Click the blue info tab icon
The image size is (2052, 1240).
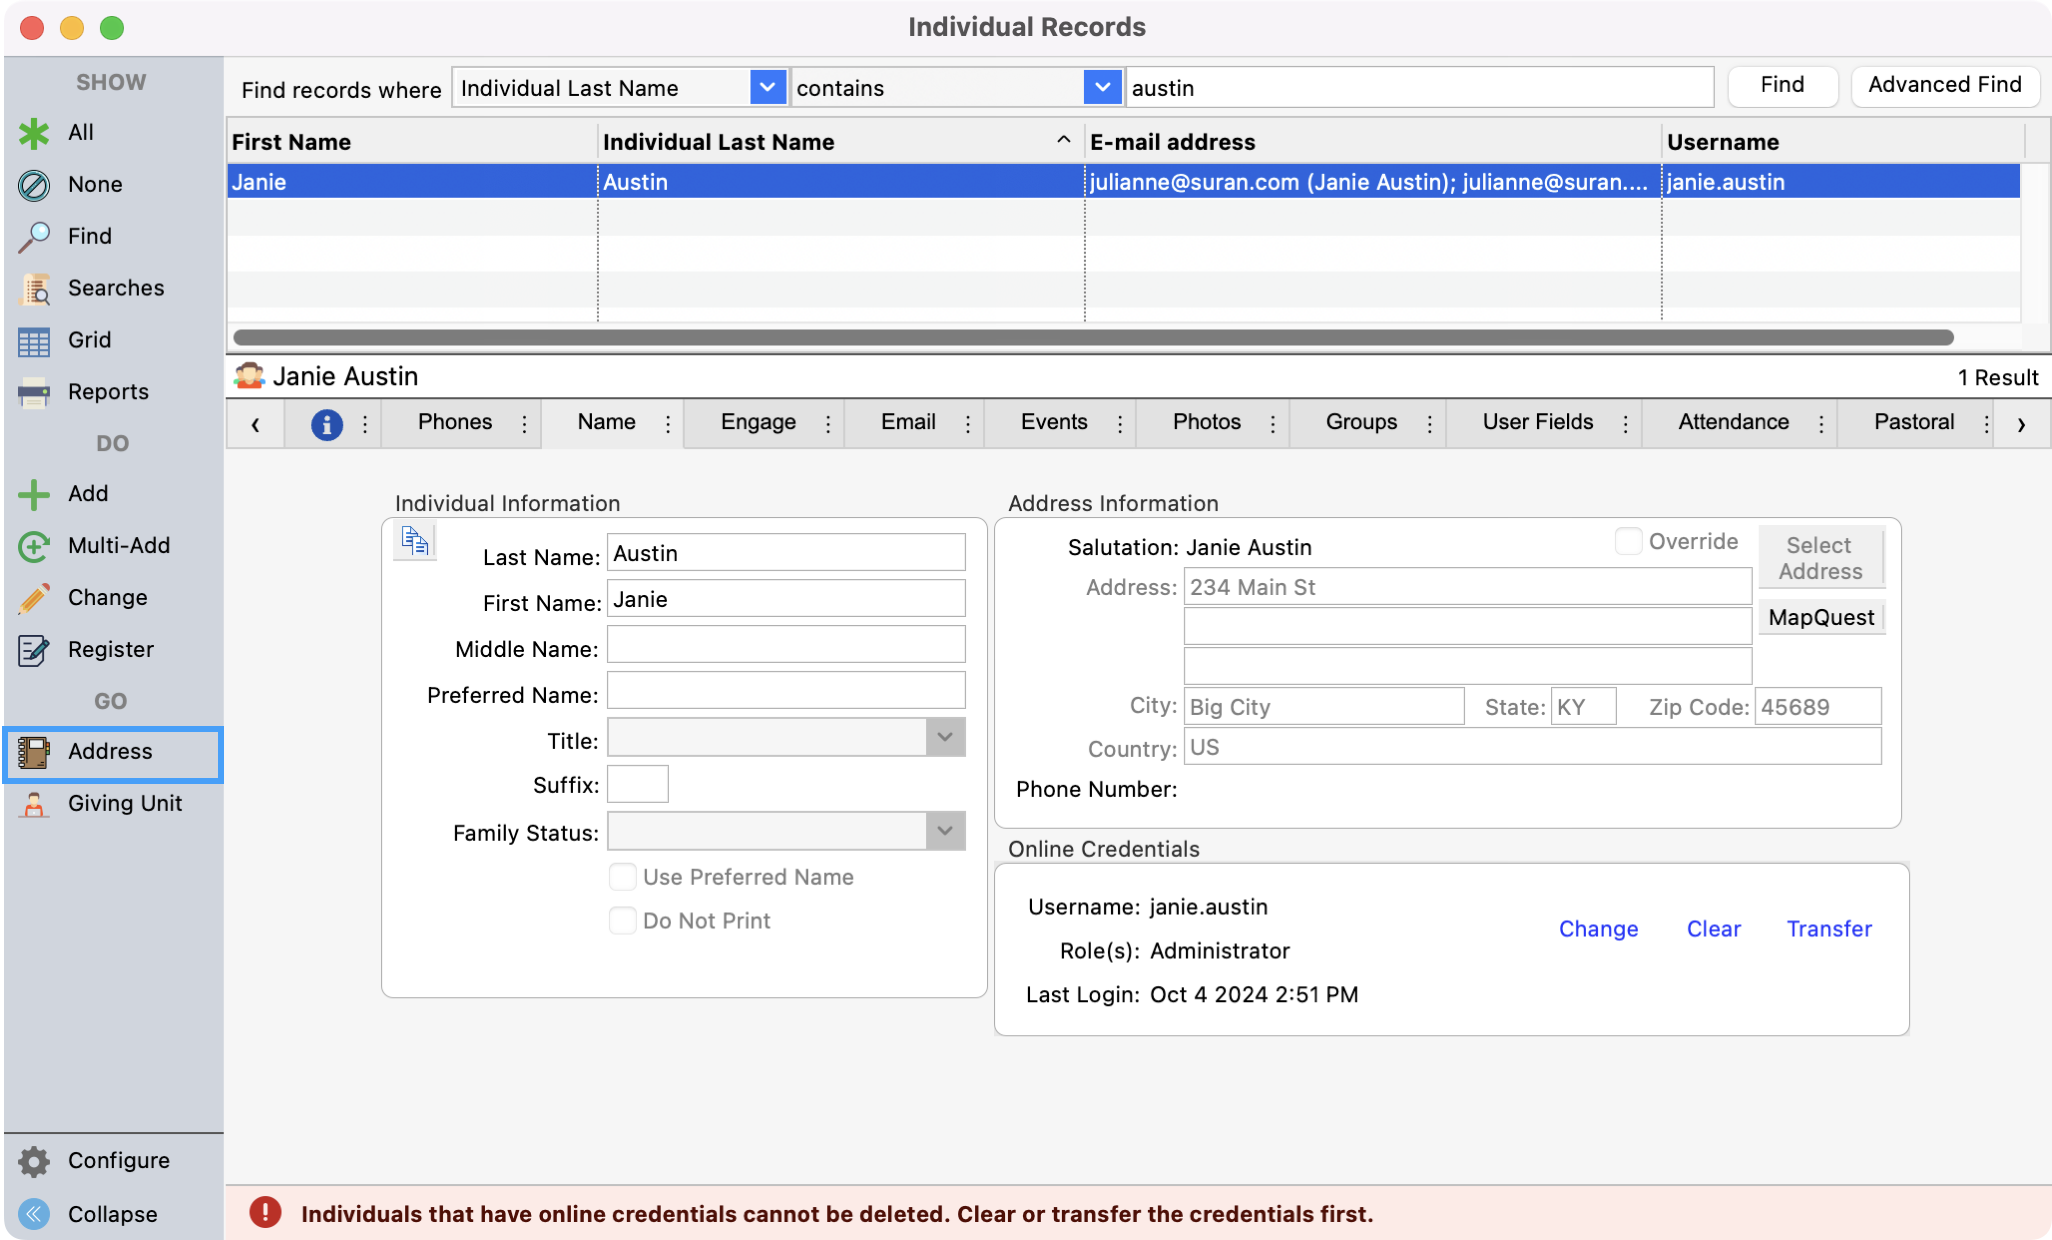coord(326,424)
